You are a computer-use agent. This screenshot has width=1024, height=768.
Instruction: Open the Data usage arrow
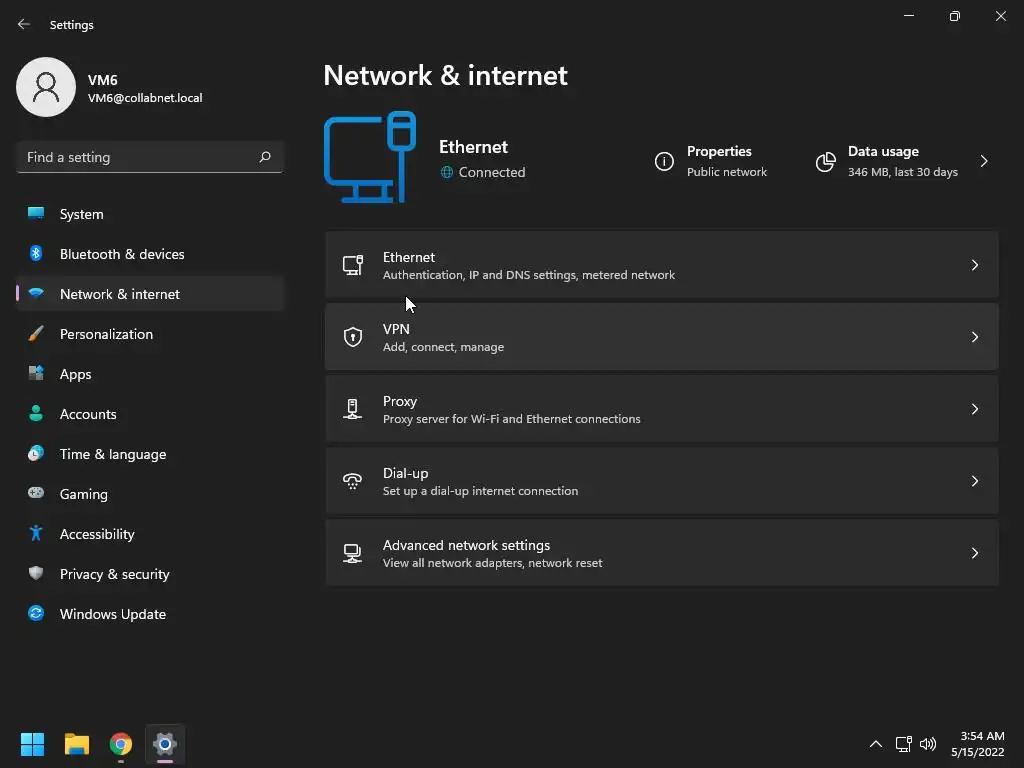[984, 161]
